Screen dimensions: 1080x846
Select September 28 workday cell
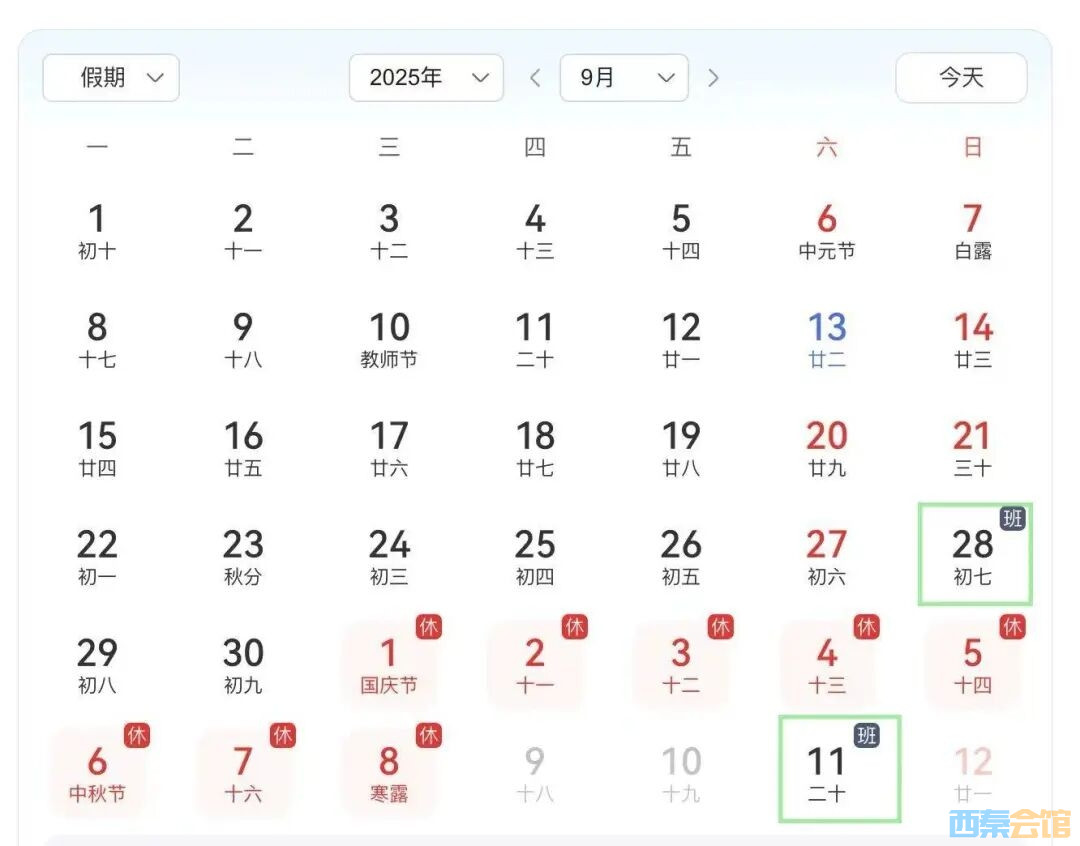pyautogui.click(x=973, y=556)
